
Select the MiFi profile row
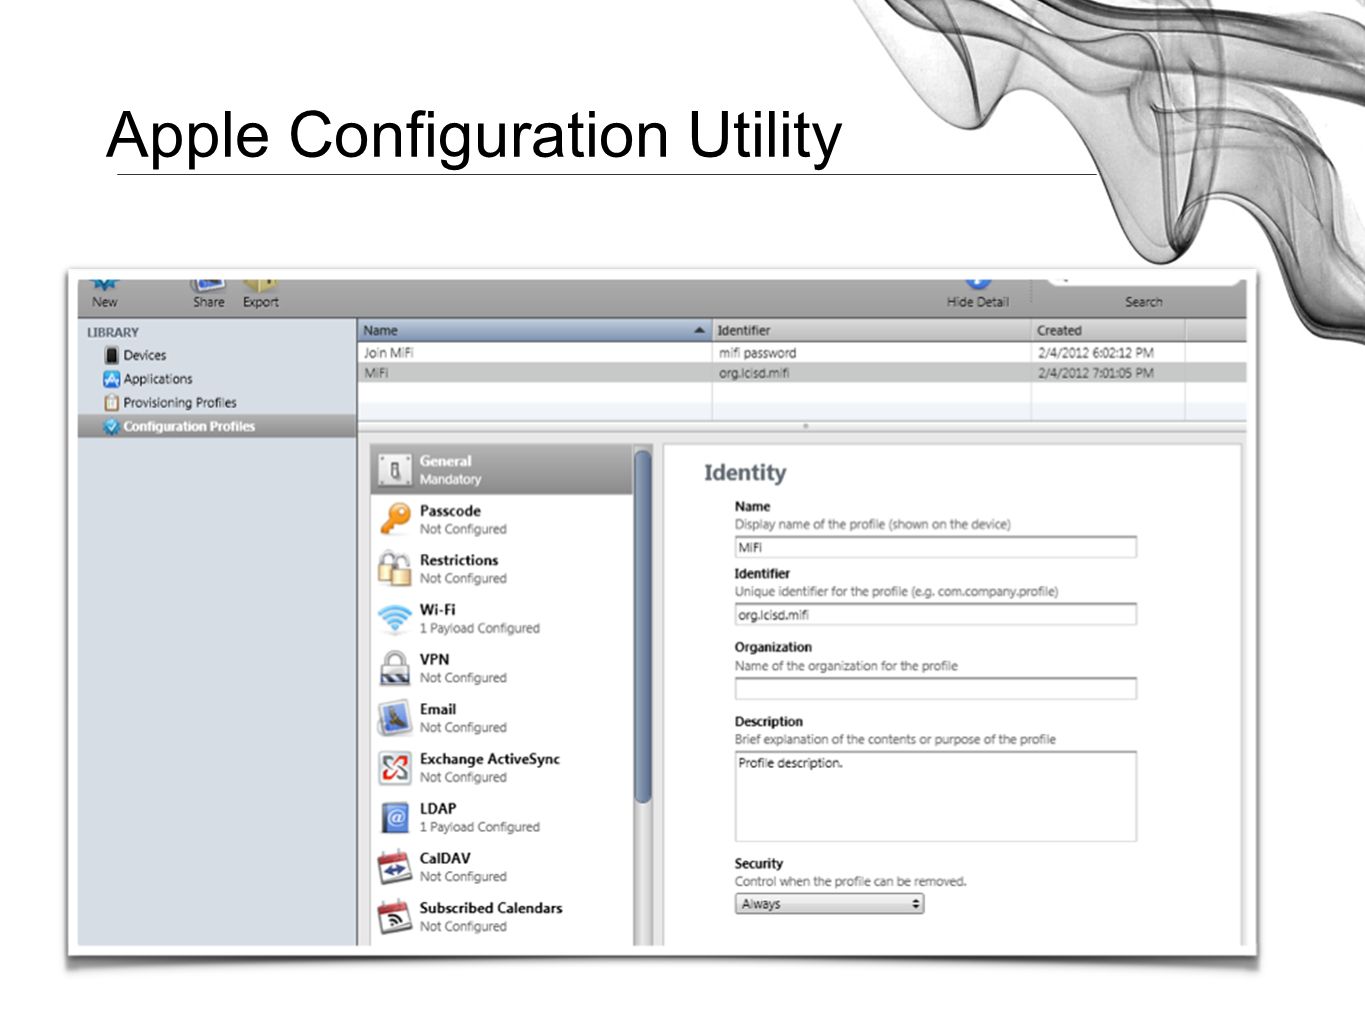coord(802,373)
